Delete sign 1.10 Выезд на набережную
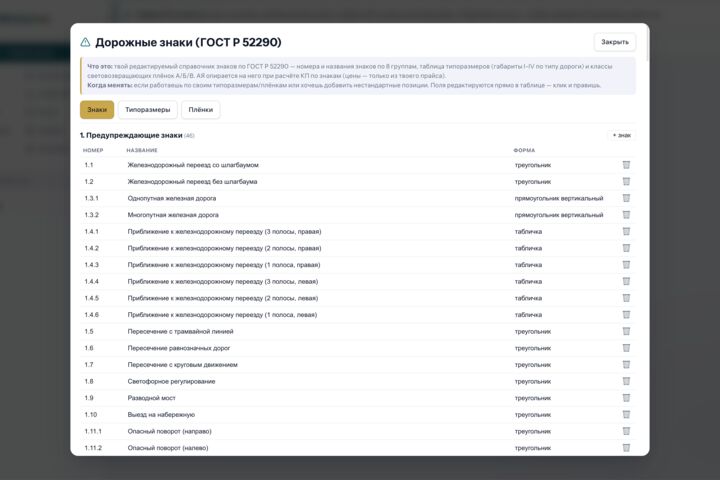Viewport: 720px width, 480px height. click(x=626, y=414)
